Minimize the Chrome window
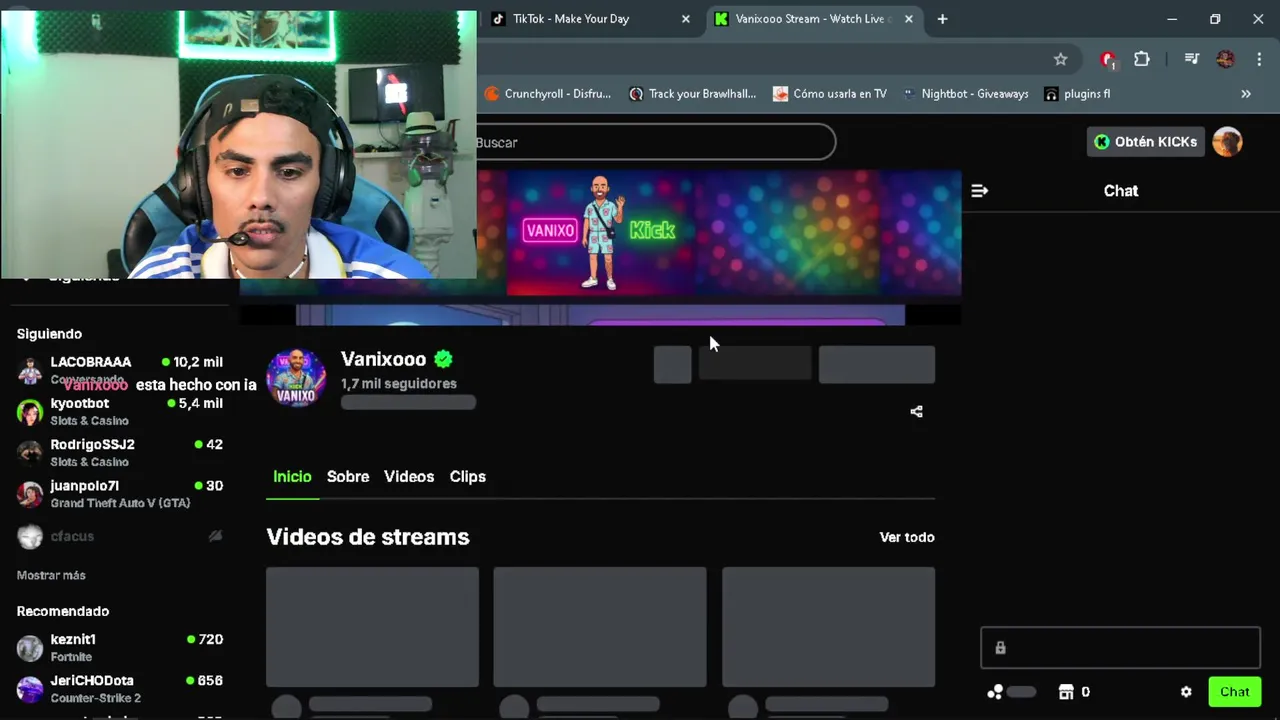This screenshot has width=1280, height=720. click(1172, 19)
